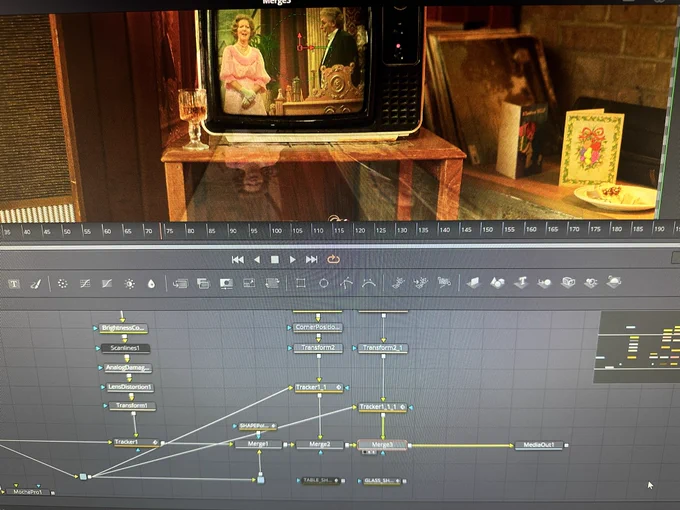Image resolution: width=680 pixels, height=510 pixels.
Task: Select the MediaOut1 node
Action: [x=539, y=445]
